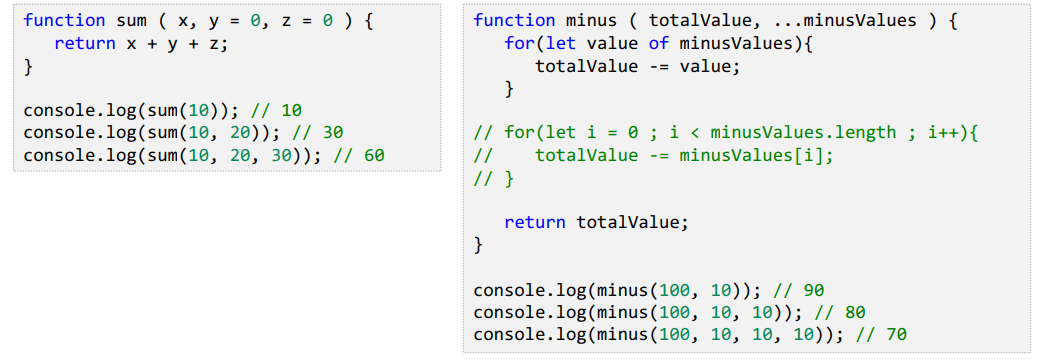Click the line "function sum ( x, y = 0, z = 0 ) {"

pos(198,21)
